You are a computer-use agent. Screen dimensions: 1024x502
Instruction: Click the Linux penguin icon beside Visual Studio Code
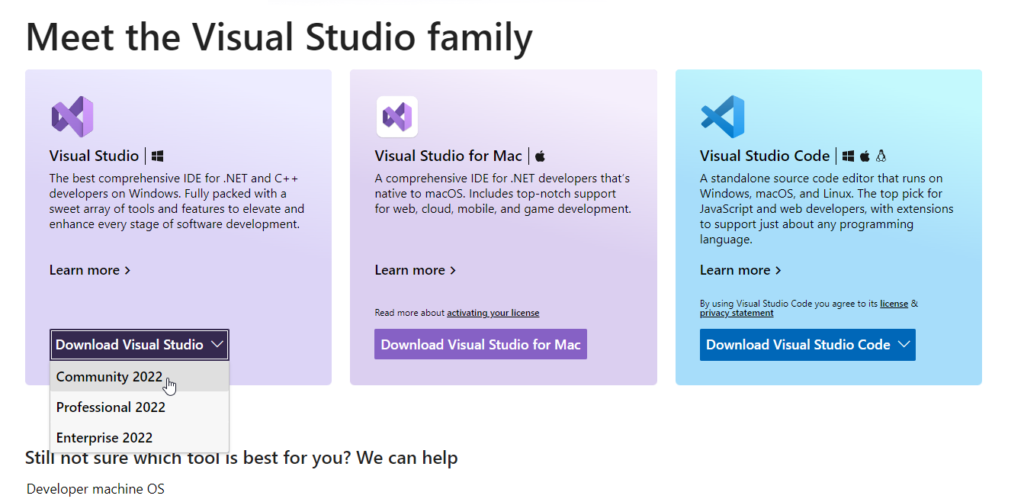881,156
